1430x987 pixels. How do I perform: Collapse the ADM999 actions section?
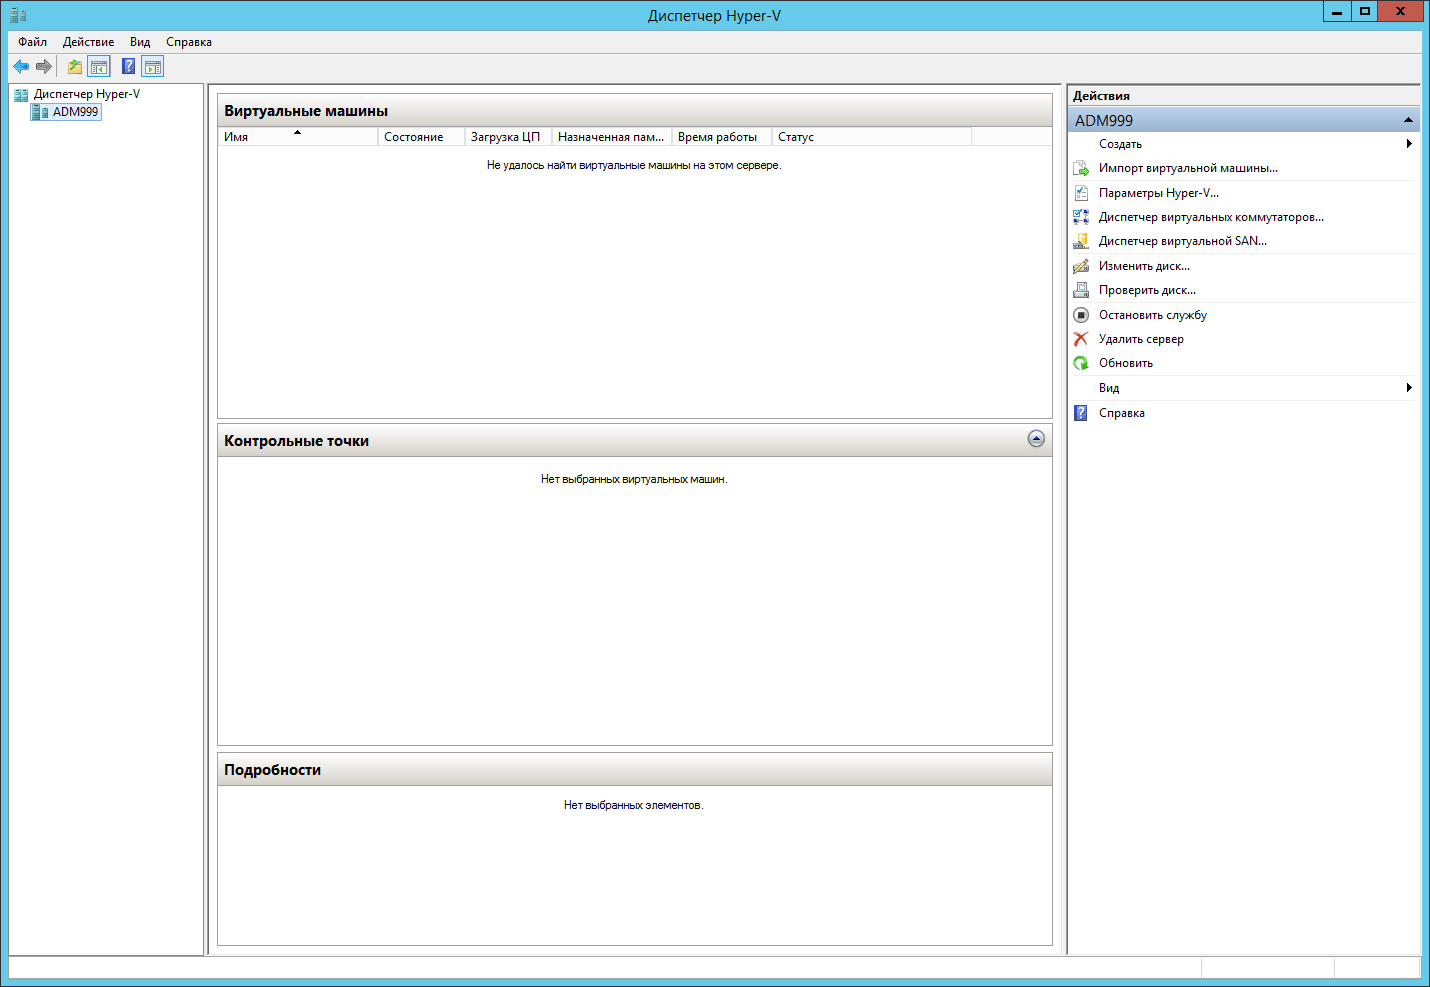[1408, 120]
